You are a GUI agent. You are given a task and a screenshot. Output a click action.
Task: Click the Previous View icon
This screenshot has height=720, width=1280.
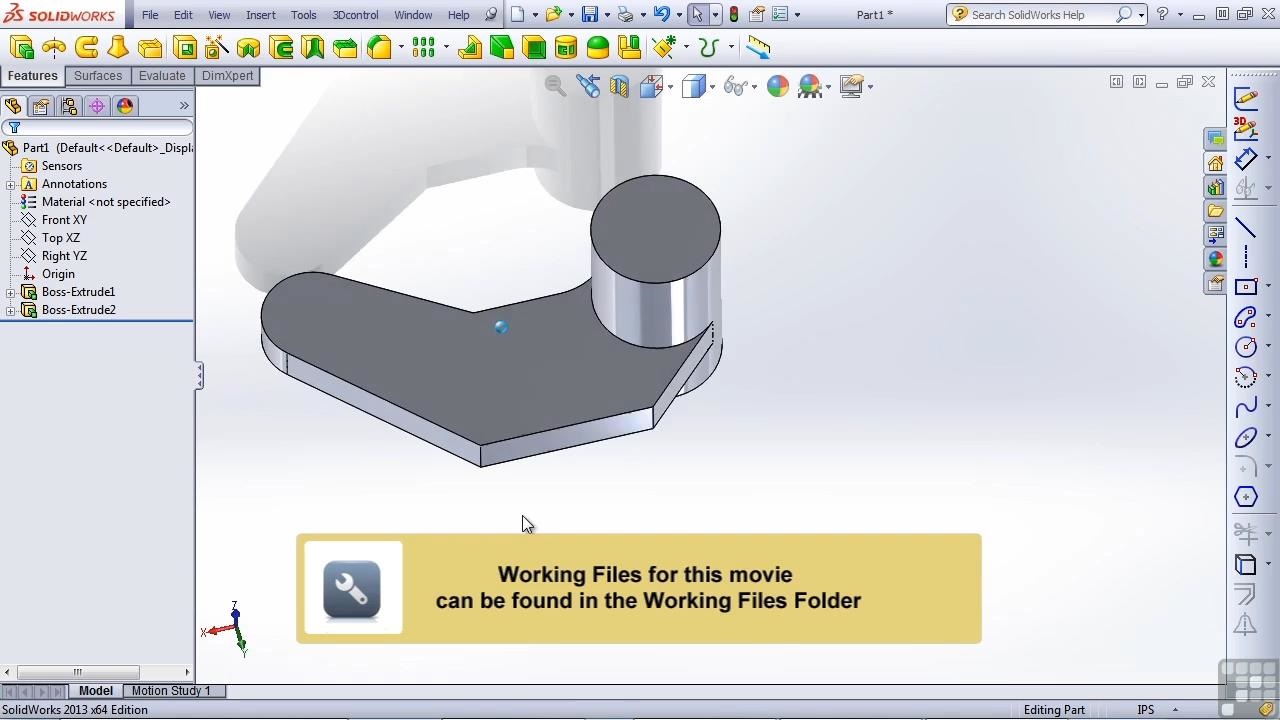[x=588, y=86]
